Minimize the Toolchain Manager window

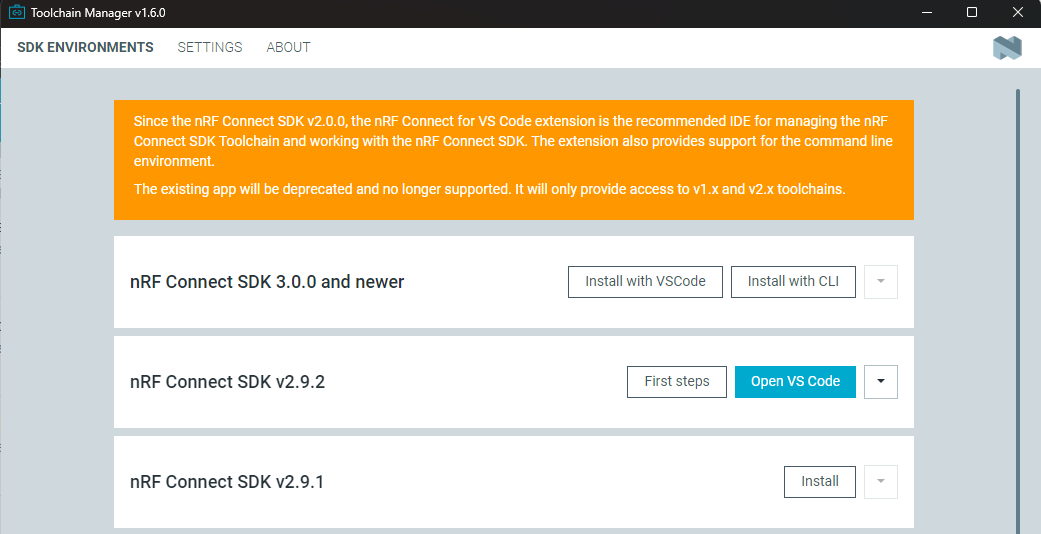pyautogui.click(x=927, y=13)
